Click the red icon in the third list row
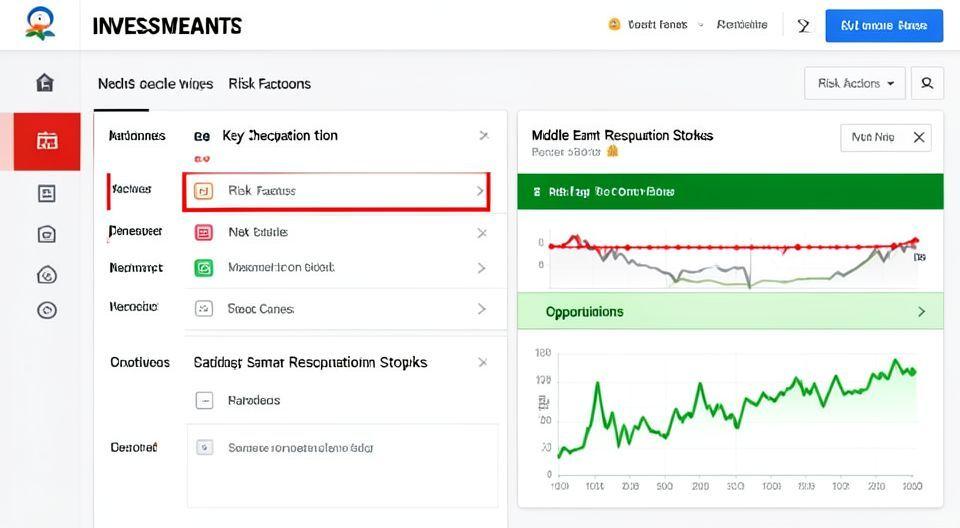This screenshot has height=528, width=960. (x=204, y=232)
